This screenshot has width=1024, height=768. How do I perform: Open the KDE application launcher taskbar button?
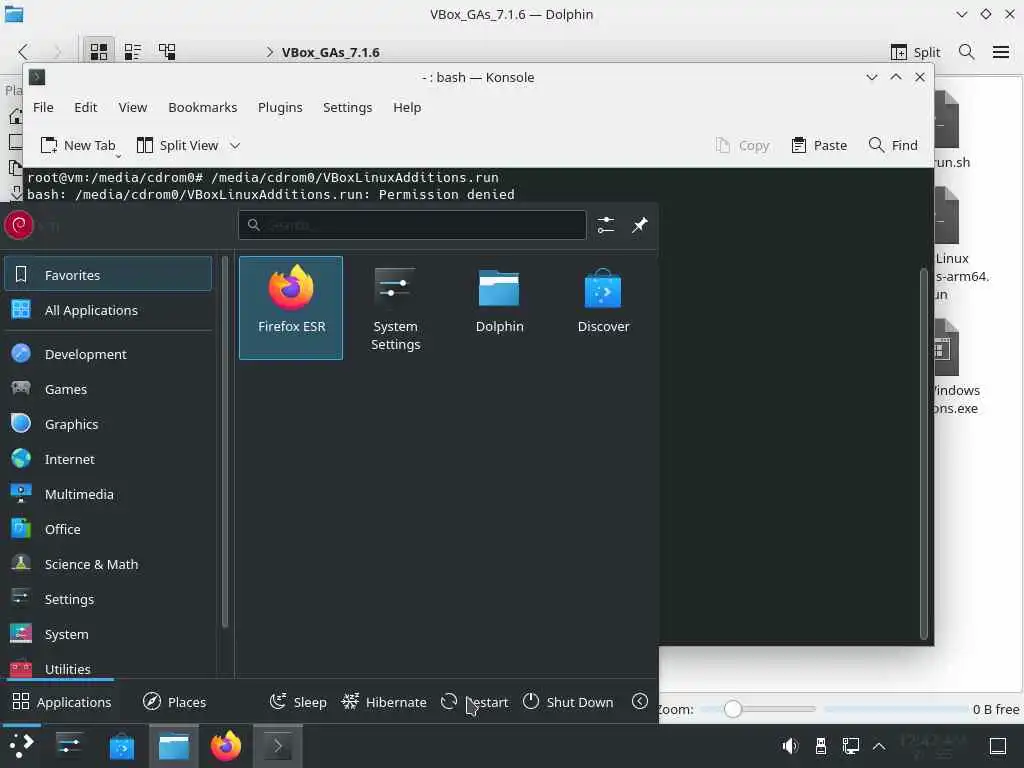click(x=21, y=745)
